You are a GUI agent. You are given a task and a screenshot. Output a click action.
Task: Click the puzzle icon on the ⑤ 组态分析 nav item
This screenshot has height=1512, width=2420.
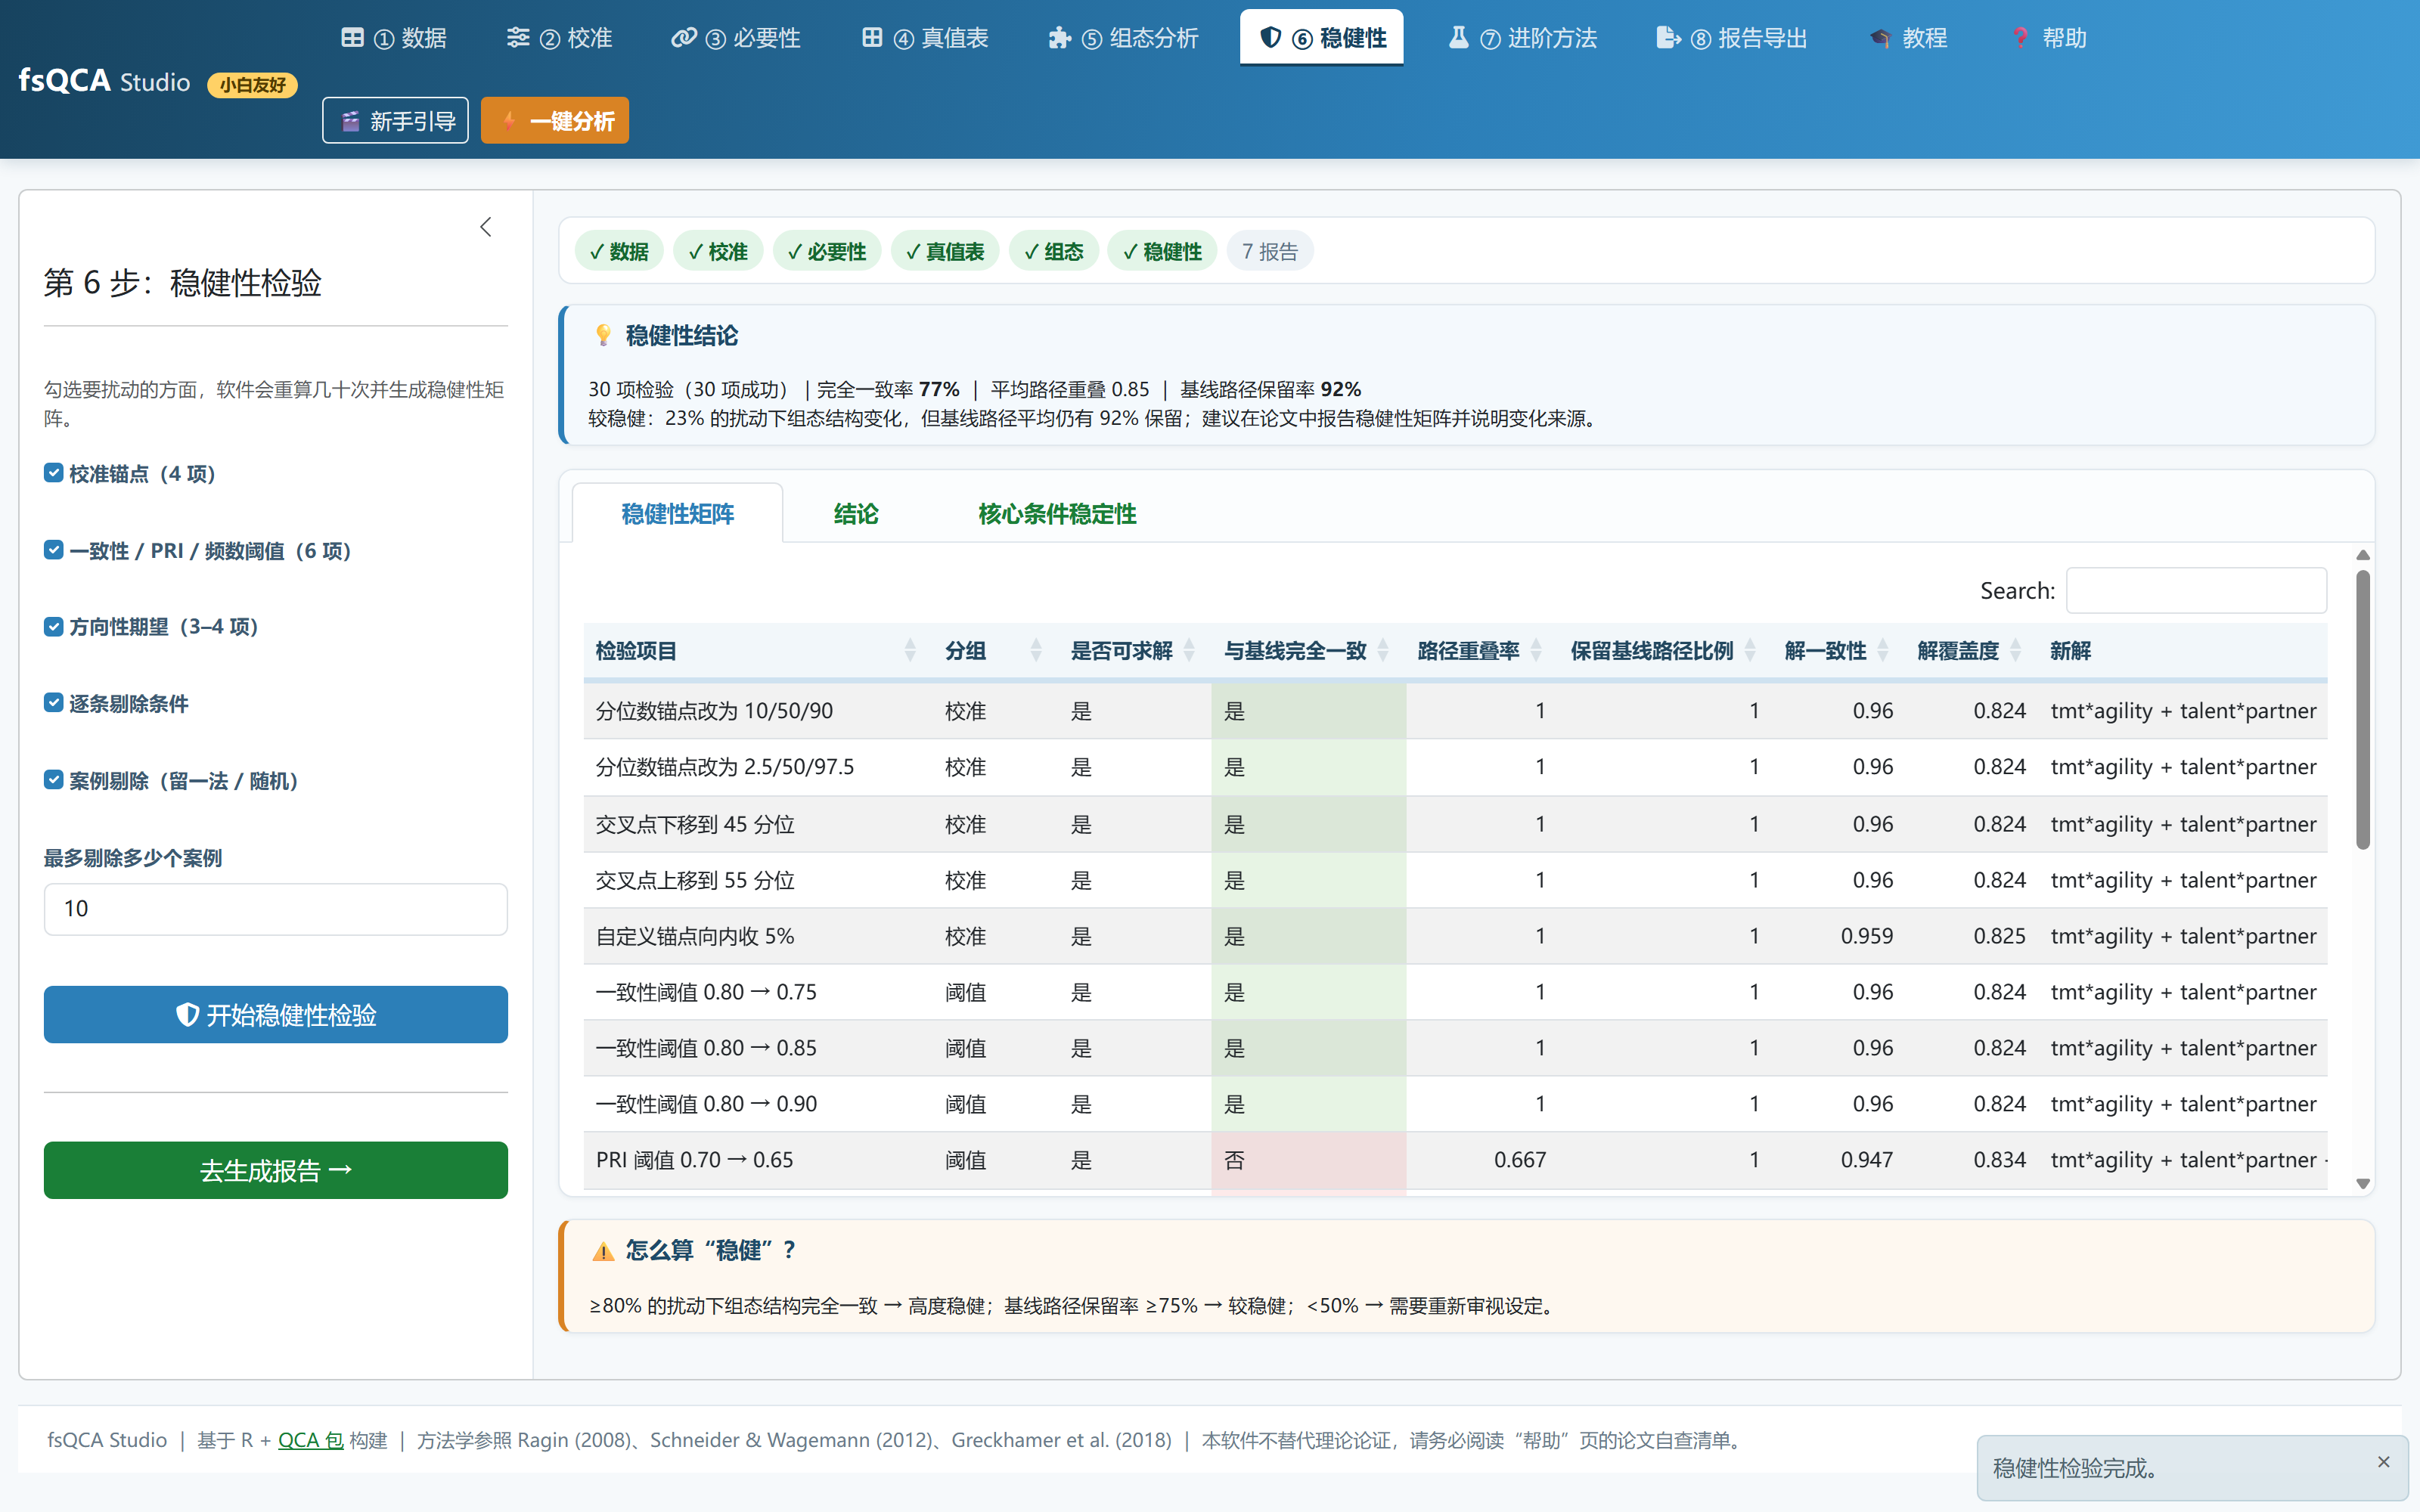1059,38
